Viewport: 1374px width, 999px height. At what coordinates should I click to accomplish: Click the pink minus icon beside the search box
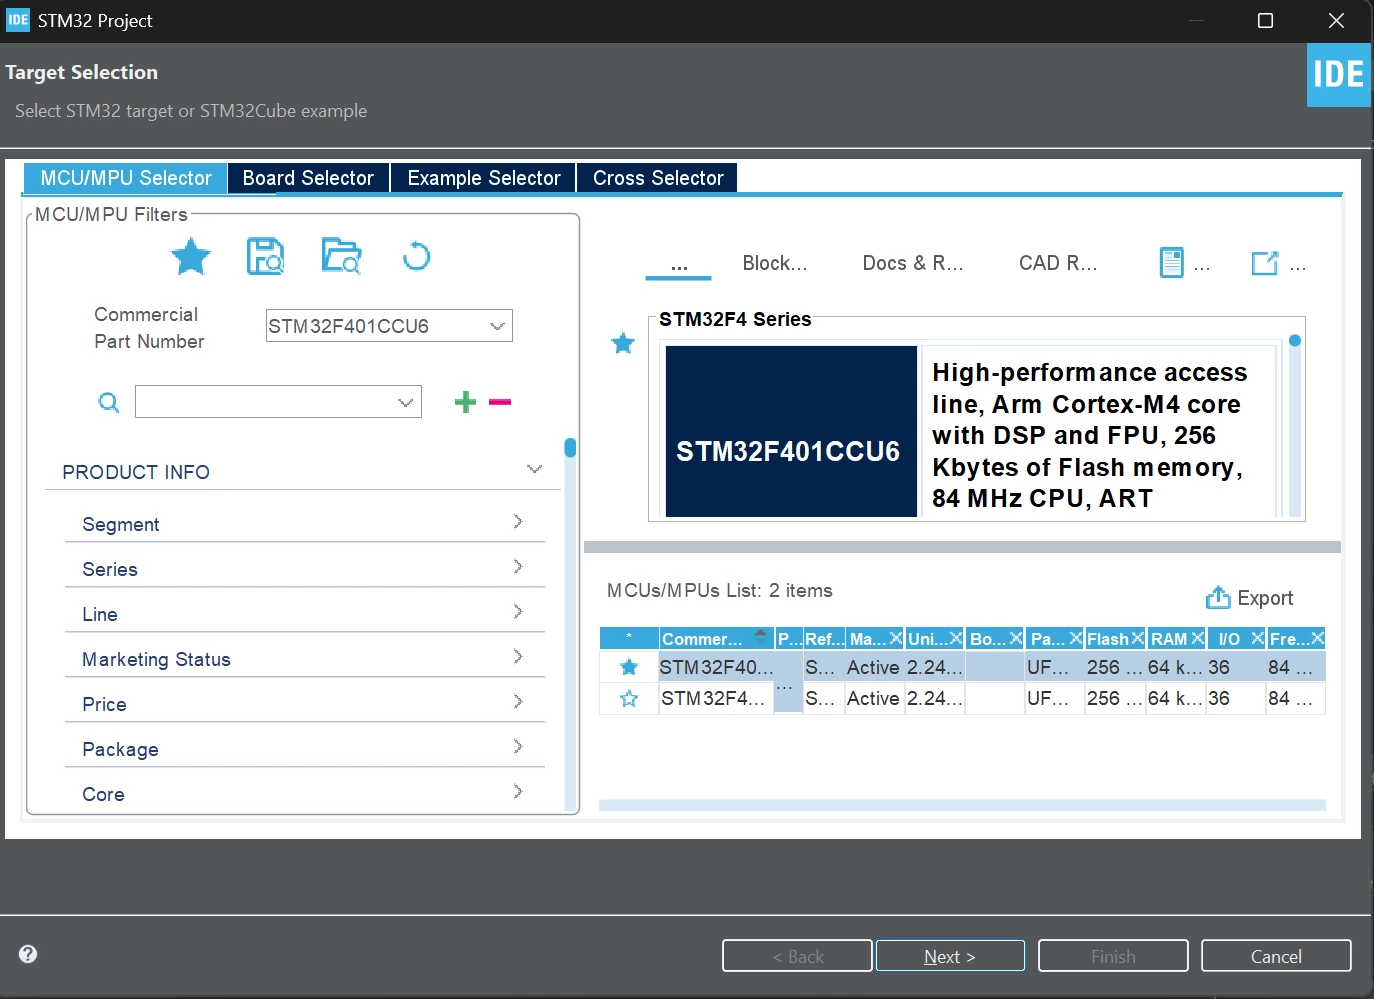tap(500, 402)
